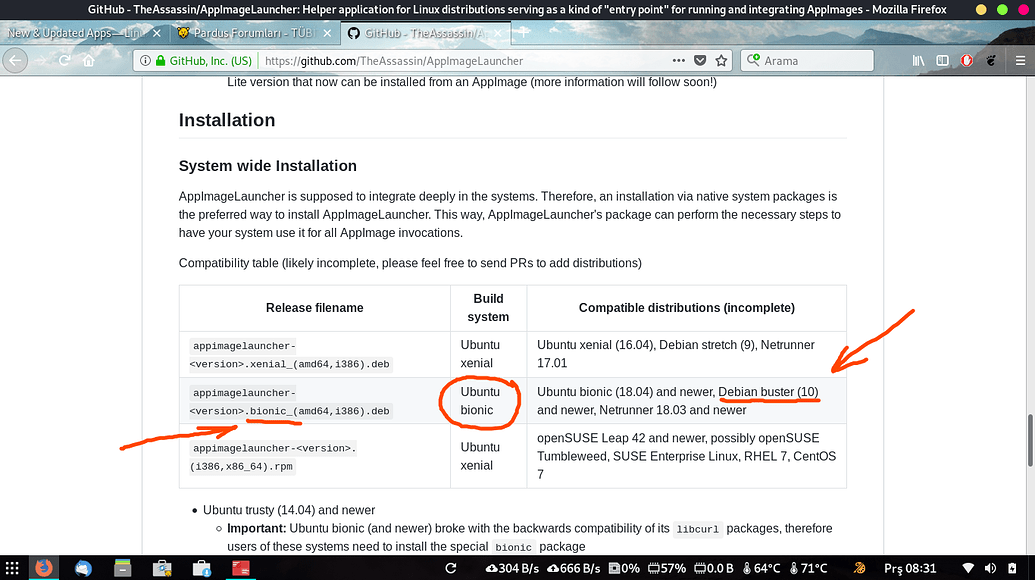Toggle the volume icon in system tray

click(992, 568)
